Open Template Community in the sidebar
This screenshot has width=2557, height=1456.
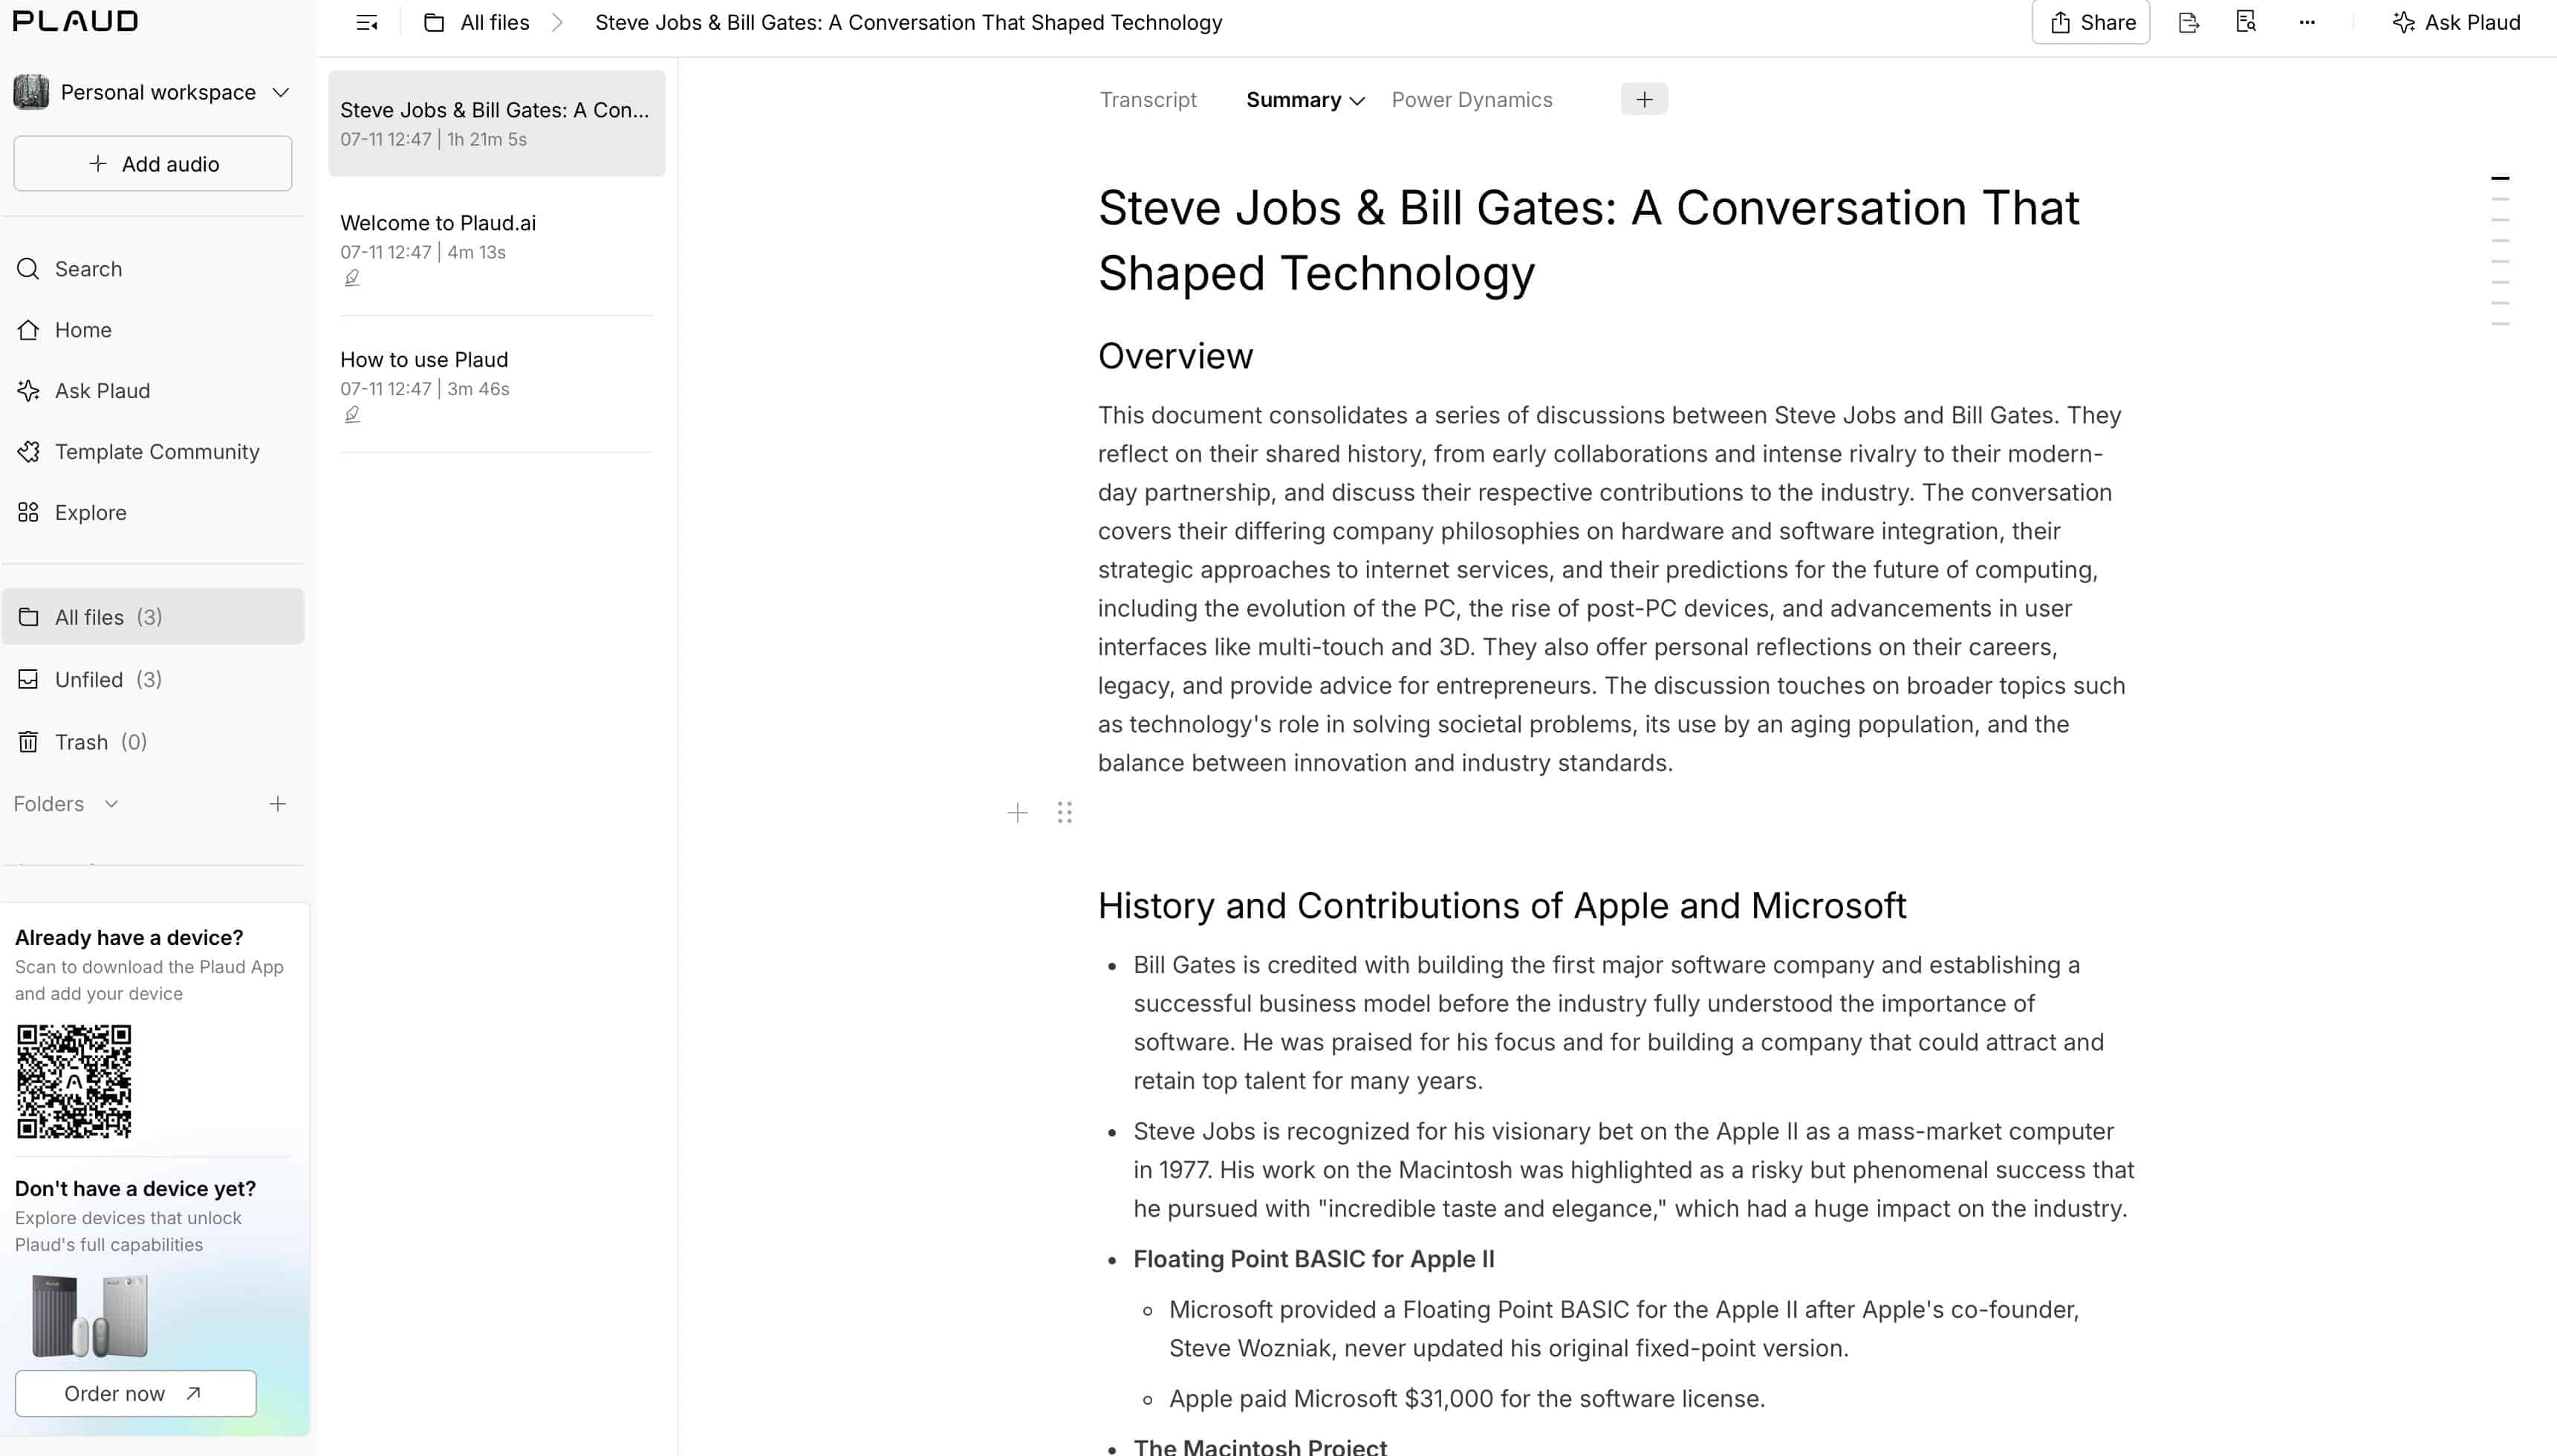[153, 451]
